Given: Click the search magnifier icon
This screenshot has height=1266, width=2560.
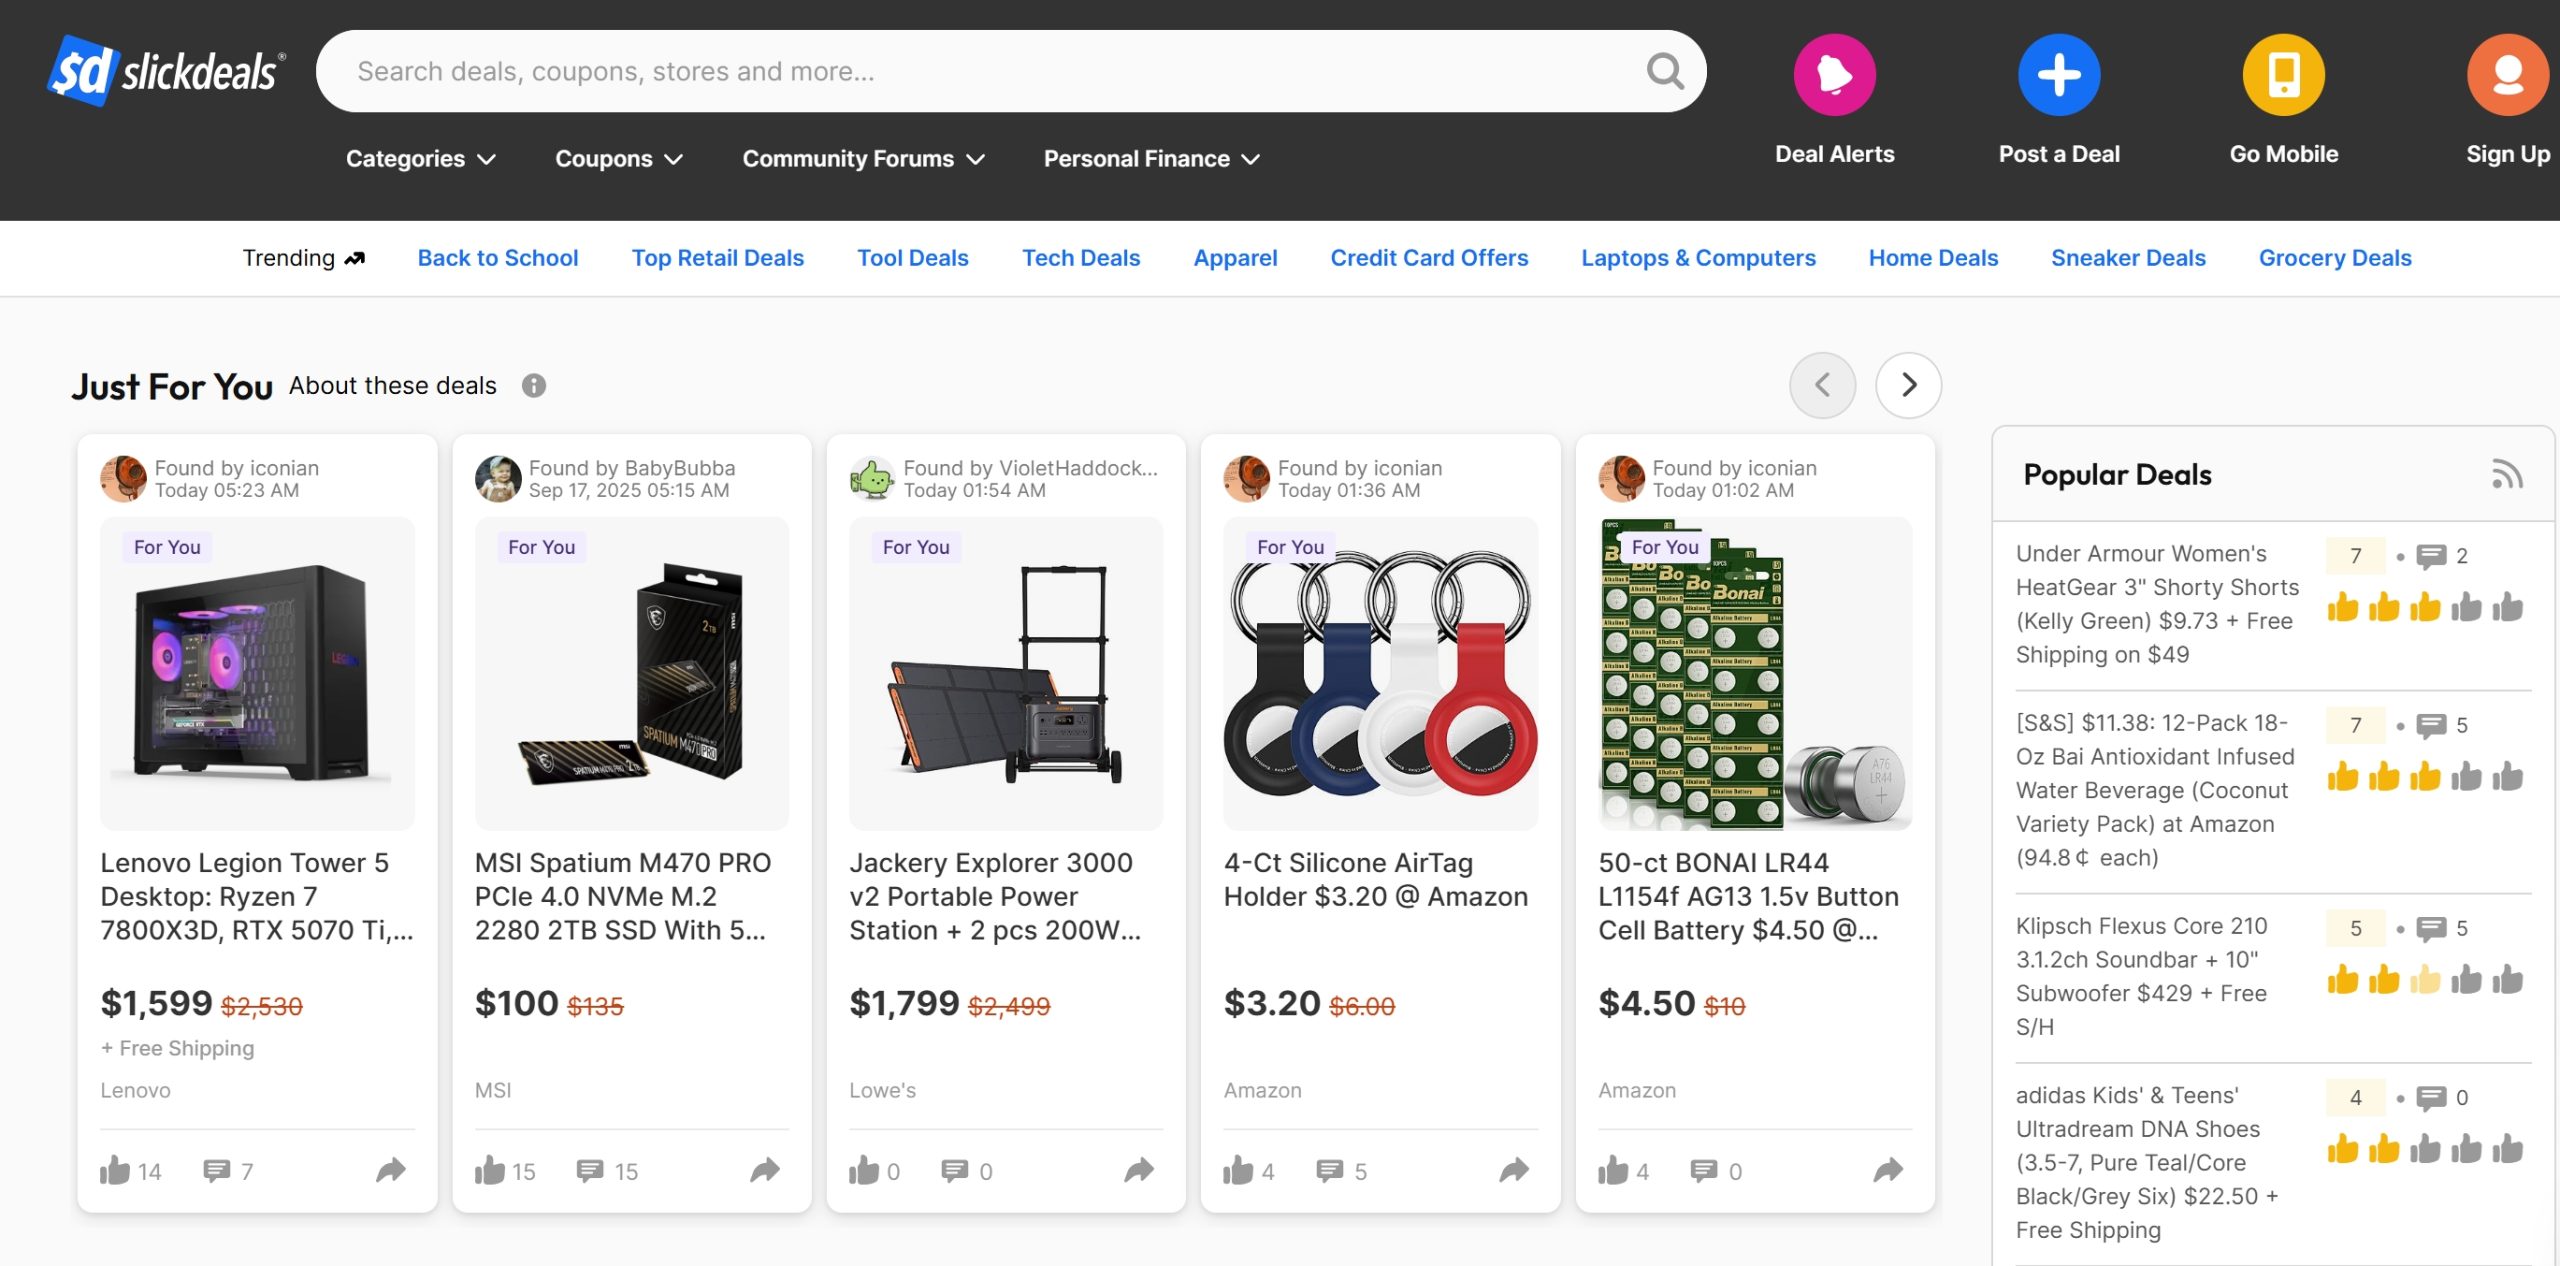Looking at the screenshot, I should [x=1665, y=71].
